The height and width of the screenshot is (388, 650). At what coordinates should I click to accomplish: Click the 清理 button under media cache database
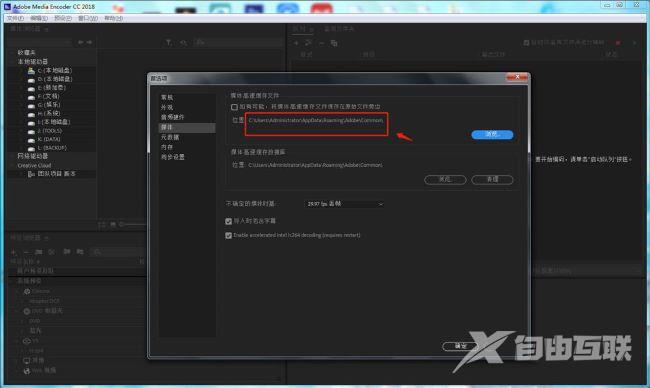tap(492, 179)
